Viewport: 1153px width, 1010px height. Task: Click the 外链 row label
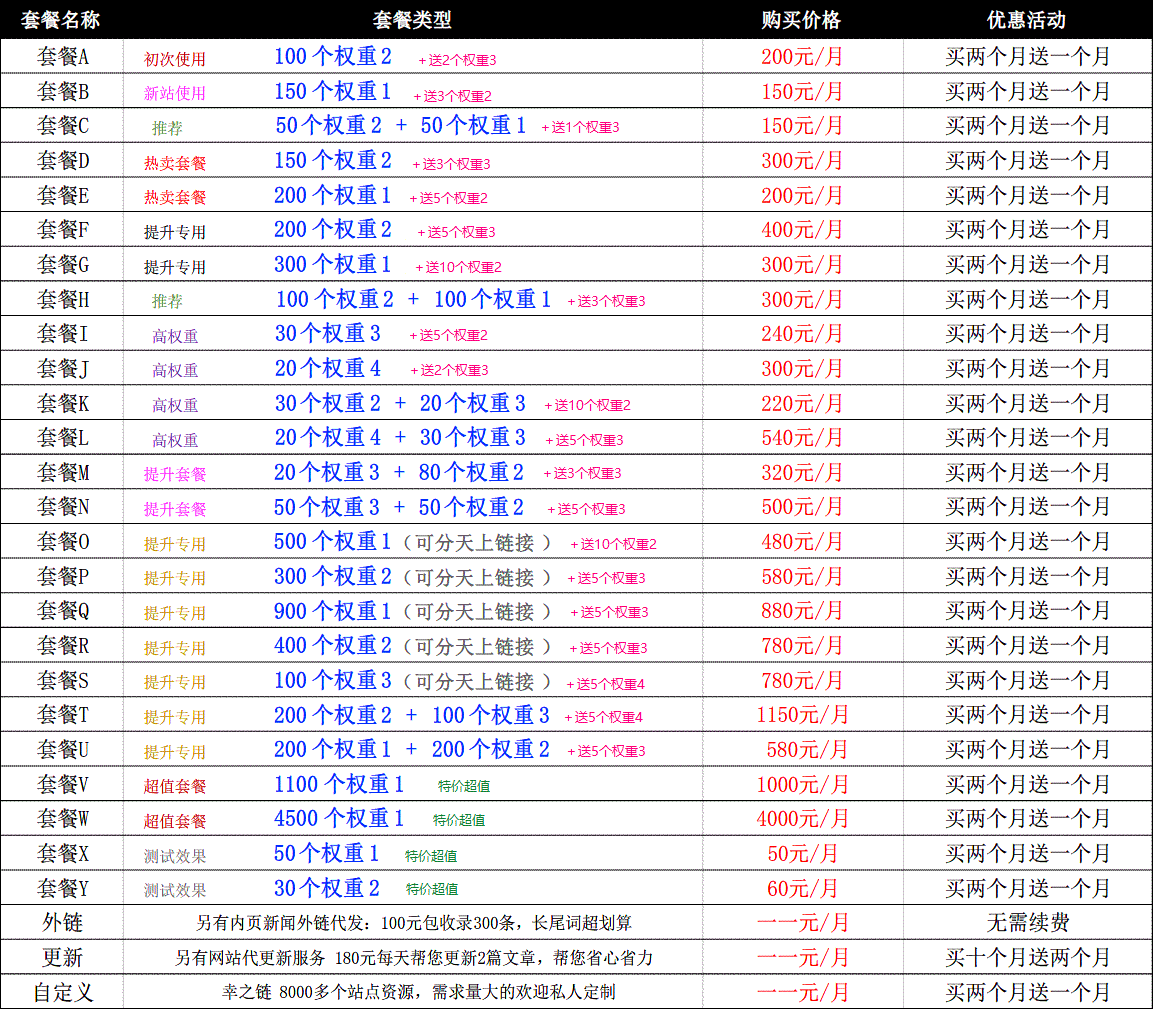63,923
